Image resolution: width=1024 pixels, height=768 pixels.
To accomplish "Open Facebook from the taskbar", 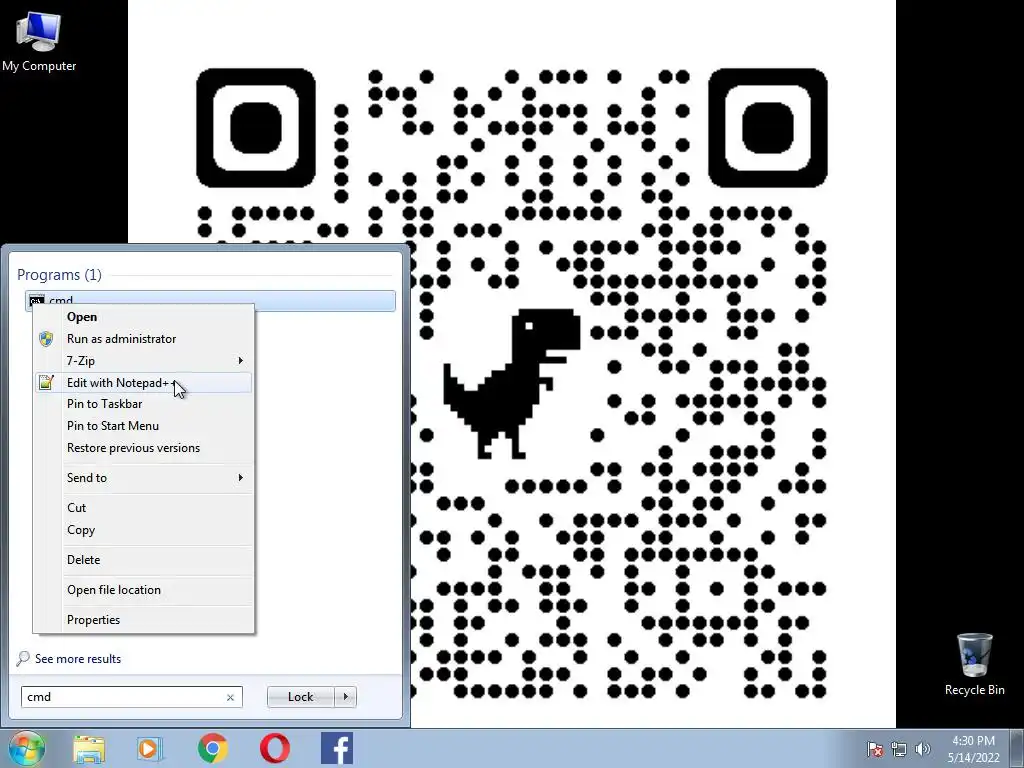I will [337, 748].
